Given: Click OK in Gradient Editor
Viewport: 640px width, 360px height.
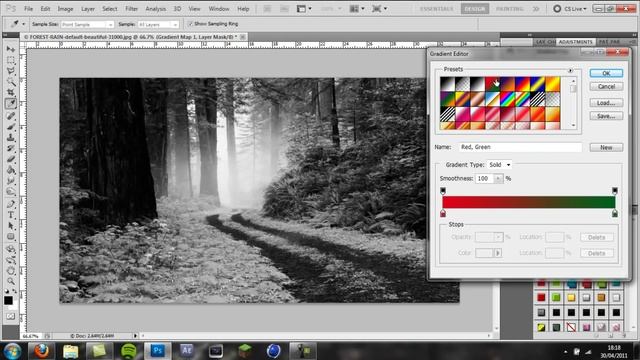Looking at the screenshot, I should [606, 73].
